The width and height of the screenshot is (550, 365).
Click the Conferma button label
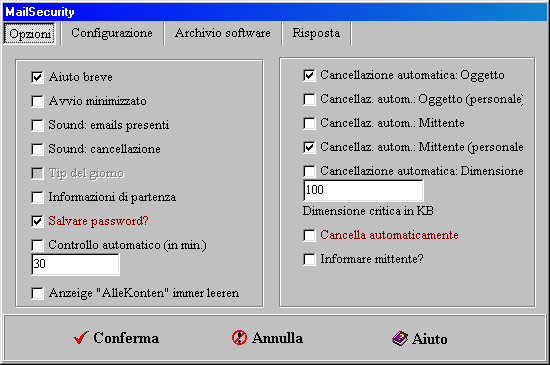(x=126, y=338)
